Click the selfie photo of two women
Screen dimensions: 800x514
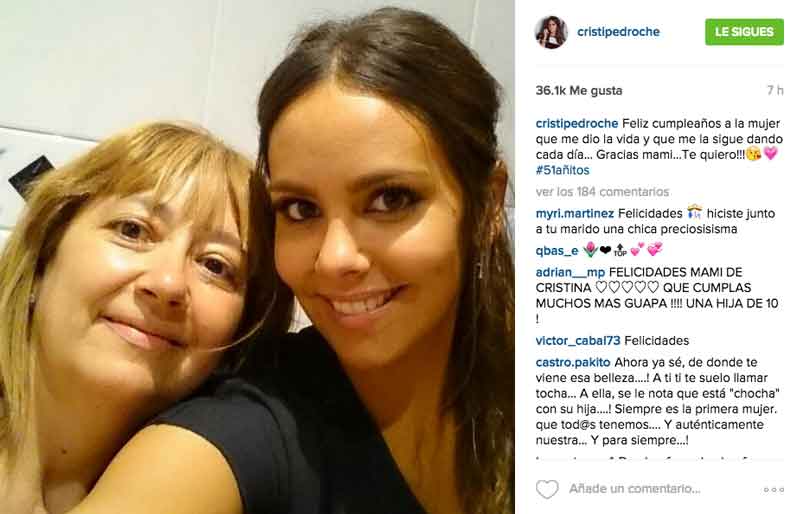[257, 257]
